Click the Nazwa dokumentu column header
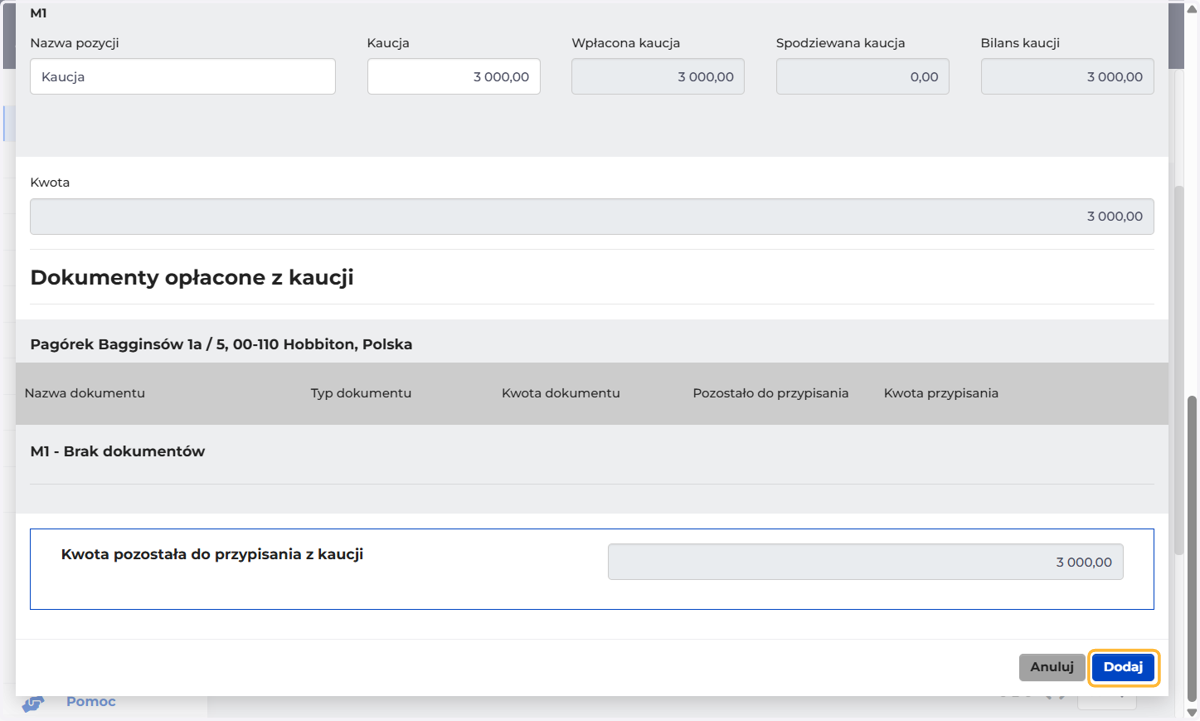 coord(85,393)
